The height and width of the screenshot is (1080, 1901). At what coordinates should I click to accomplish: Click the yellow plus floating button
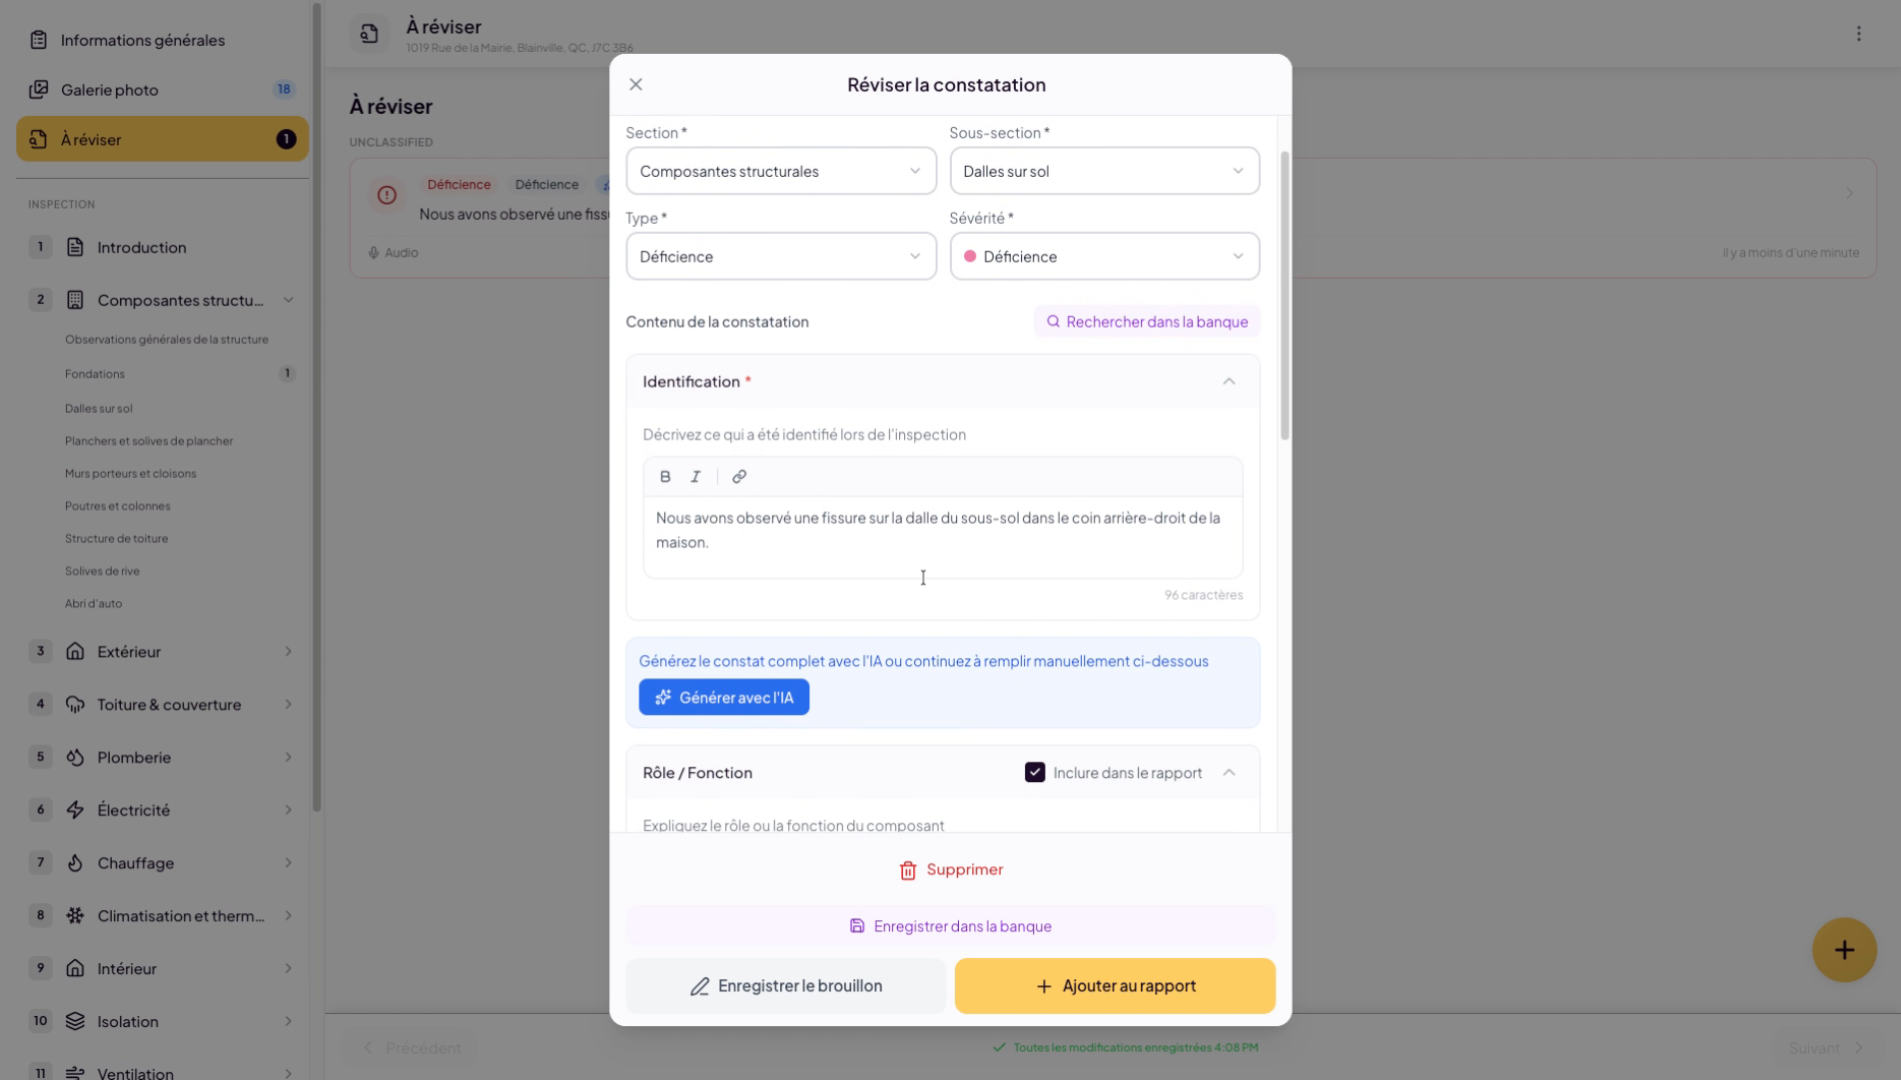[1844, 950]
